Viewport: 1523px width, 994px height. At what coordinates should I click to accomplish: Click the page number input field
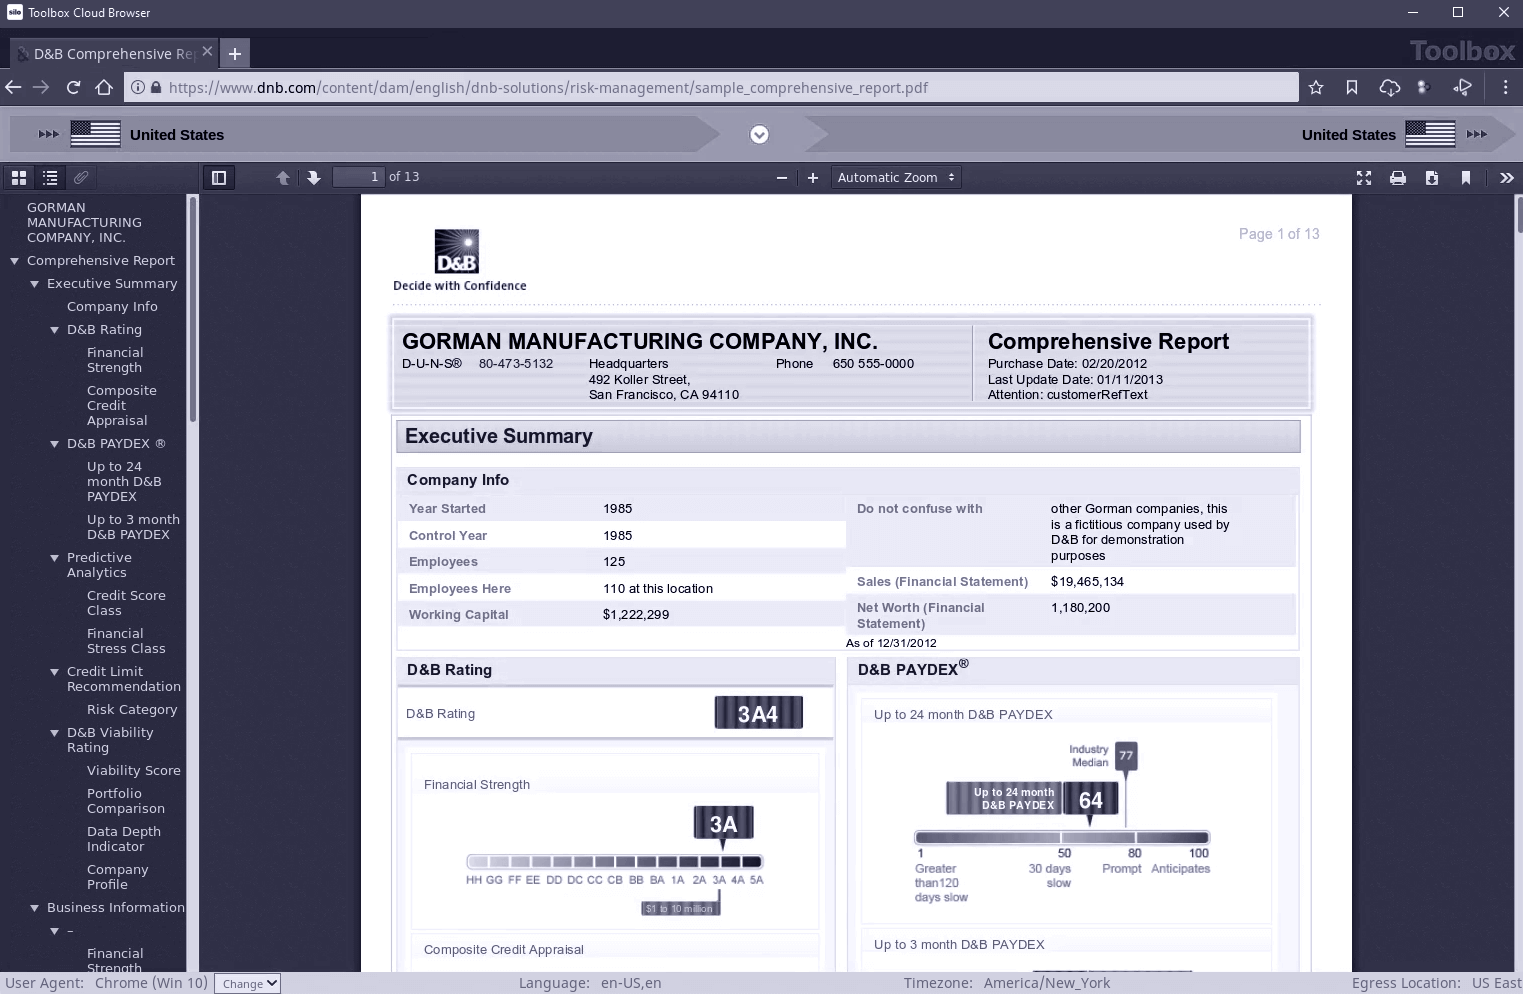[x=358, y=177]
